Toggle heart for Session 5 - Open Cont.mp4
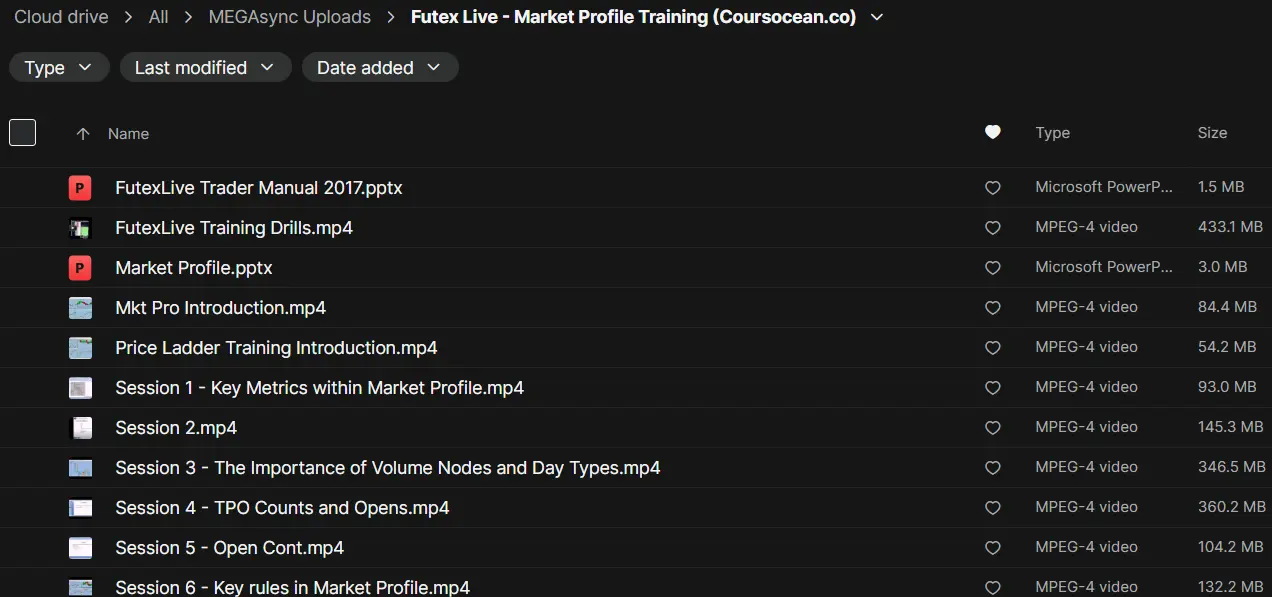 tap(993, 548)
